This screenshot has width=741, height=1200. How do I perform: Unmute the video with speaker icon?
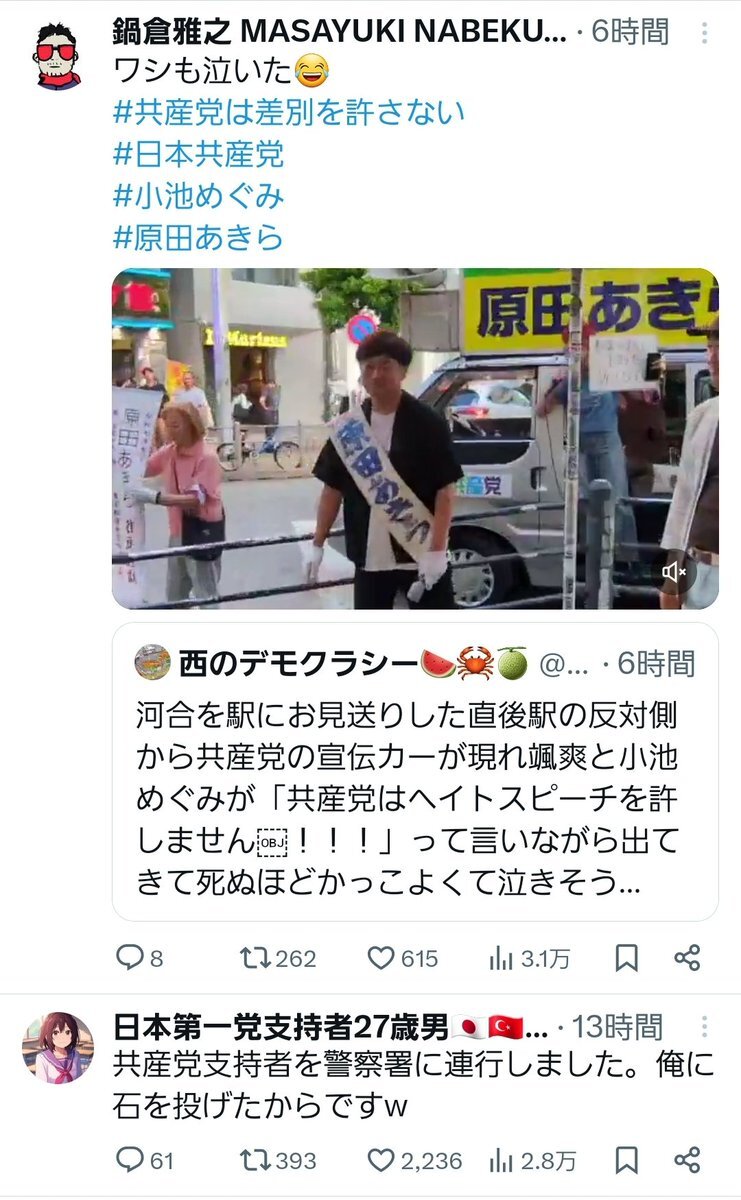click(675, 572)
